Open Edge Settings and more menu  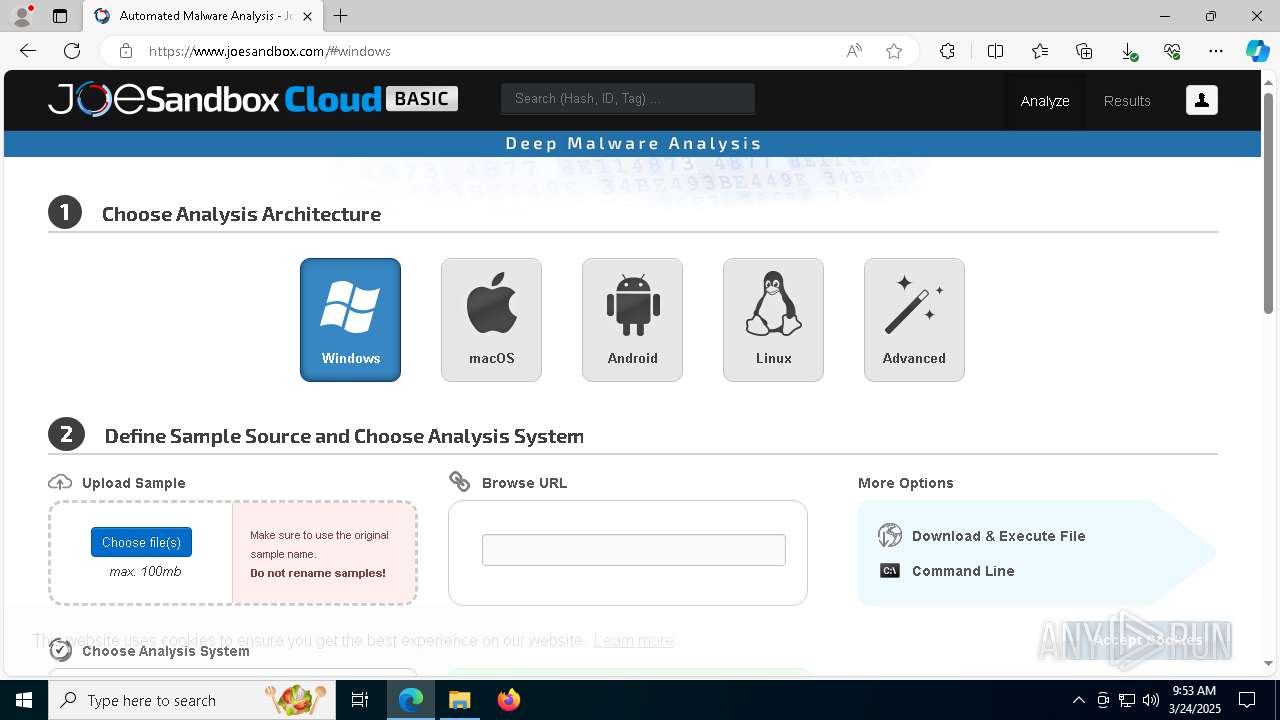tap(1216, 51)
